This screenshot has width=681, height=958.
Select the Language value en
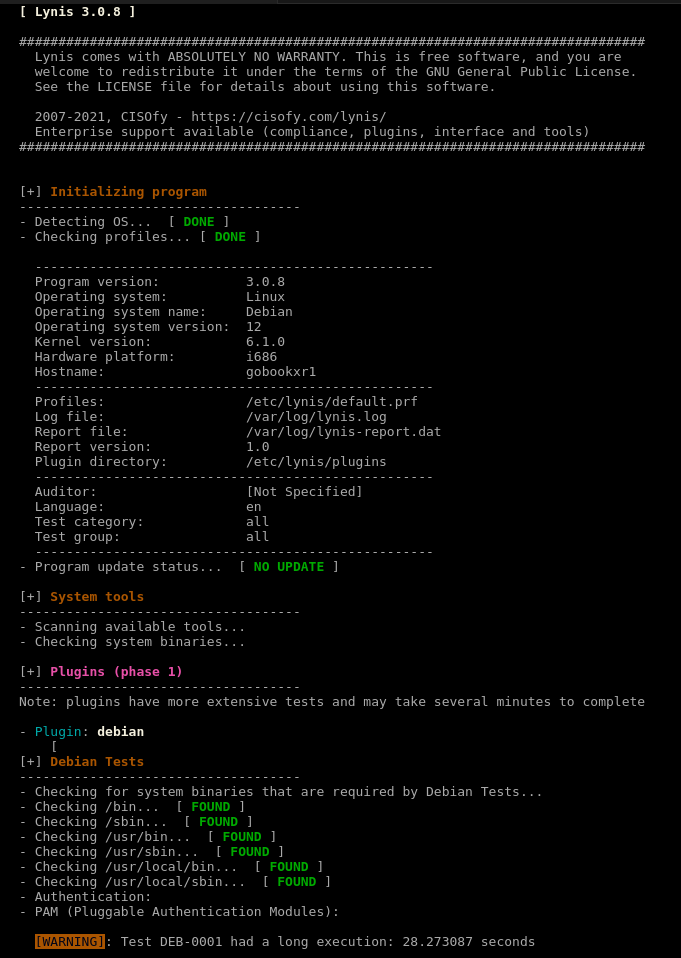[253, 507]
